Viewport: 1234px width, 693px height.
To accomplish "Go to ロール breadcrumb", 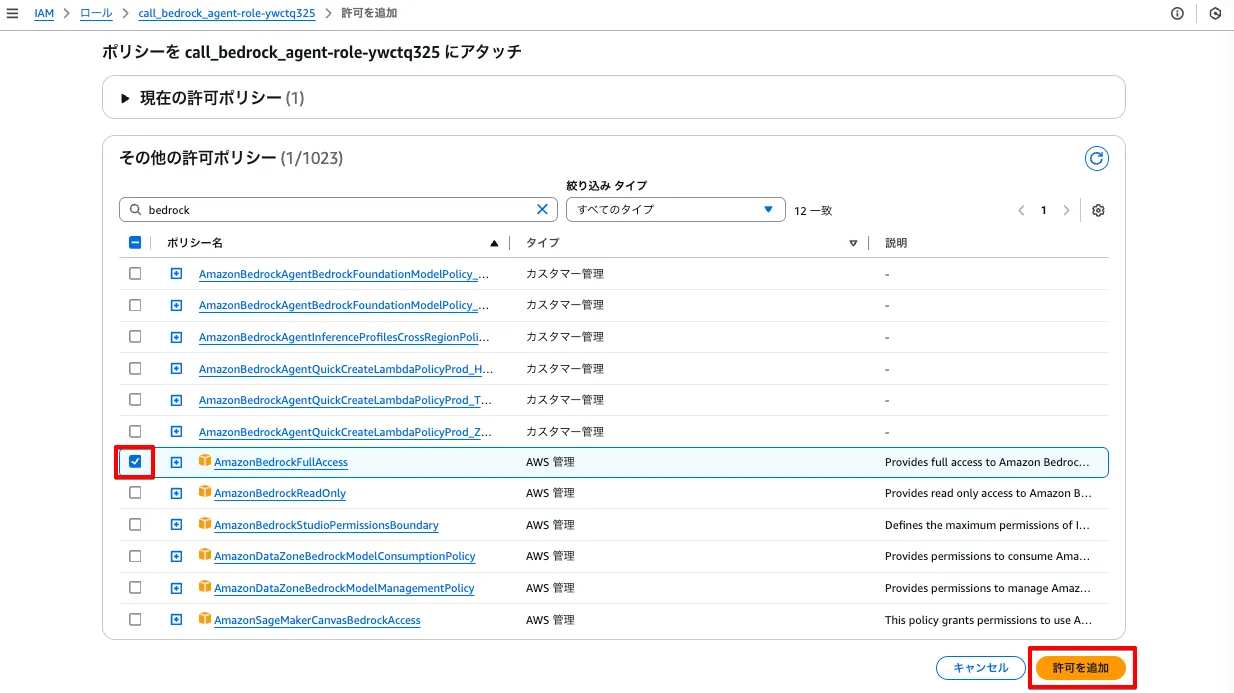I will 96,14.
